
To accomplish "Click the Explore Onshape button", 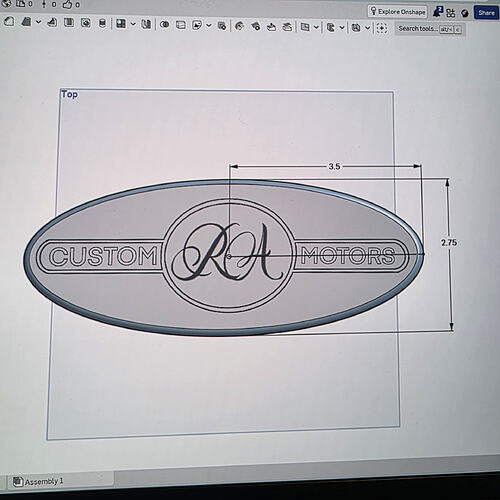I will [398, 12].
